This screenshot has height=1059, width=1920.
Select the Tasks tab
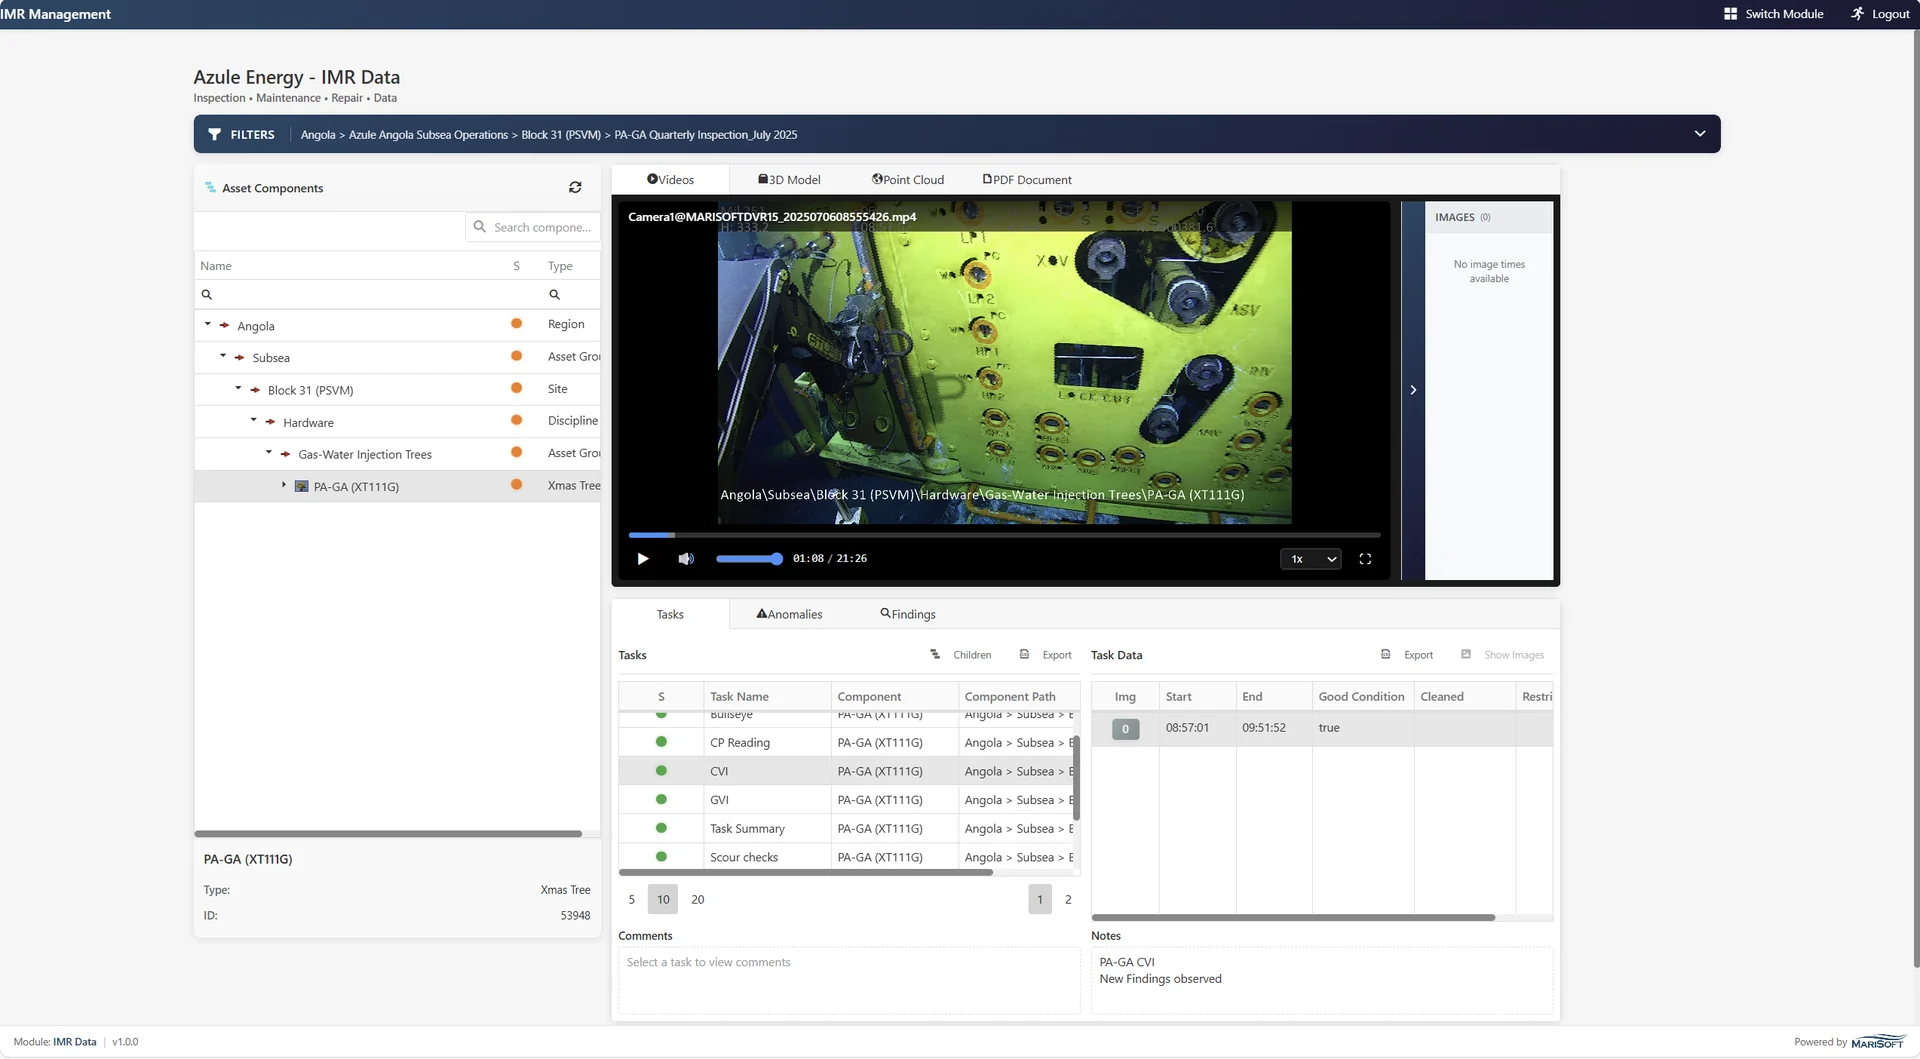(670, 614)
